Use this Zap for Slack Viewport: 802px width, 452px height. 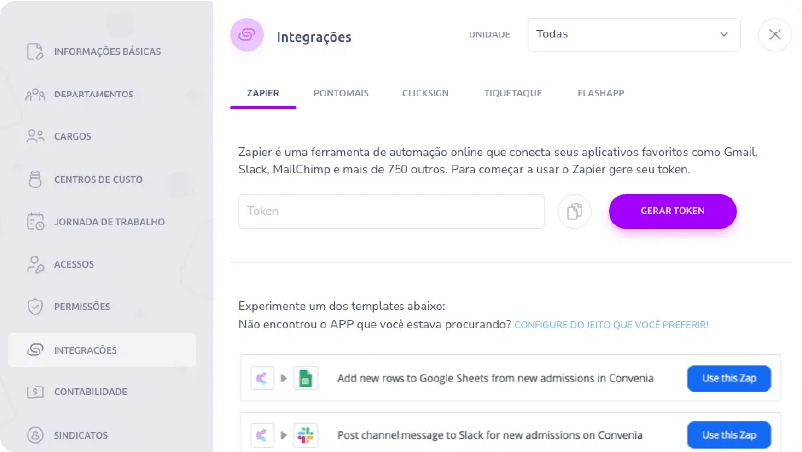pyautogui.click(x=729, y=435)
